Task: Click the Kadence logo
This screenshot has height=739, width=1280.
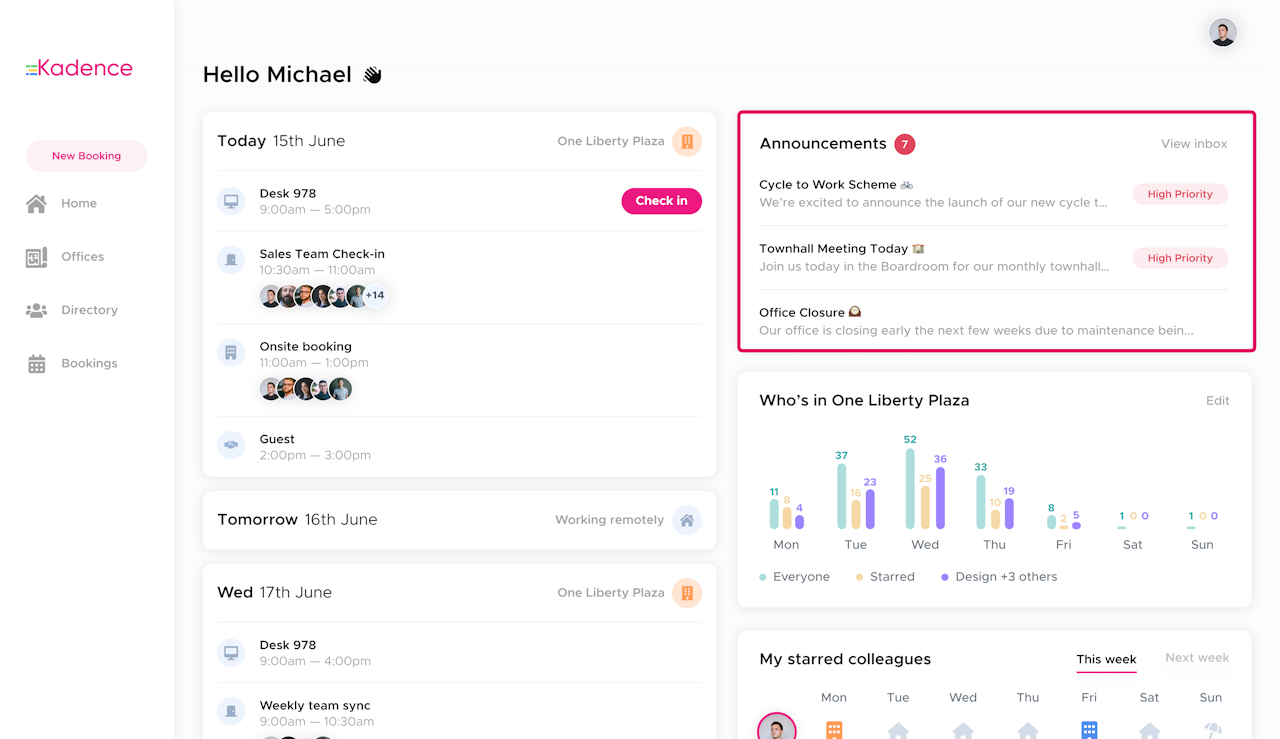Action: click(x=79, y=68)
